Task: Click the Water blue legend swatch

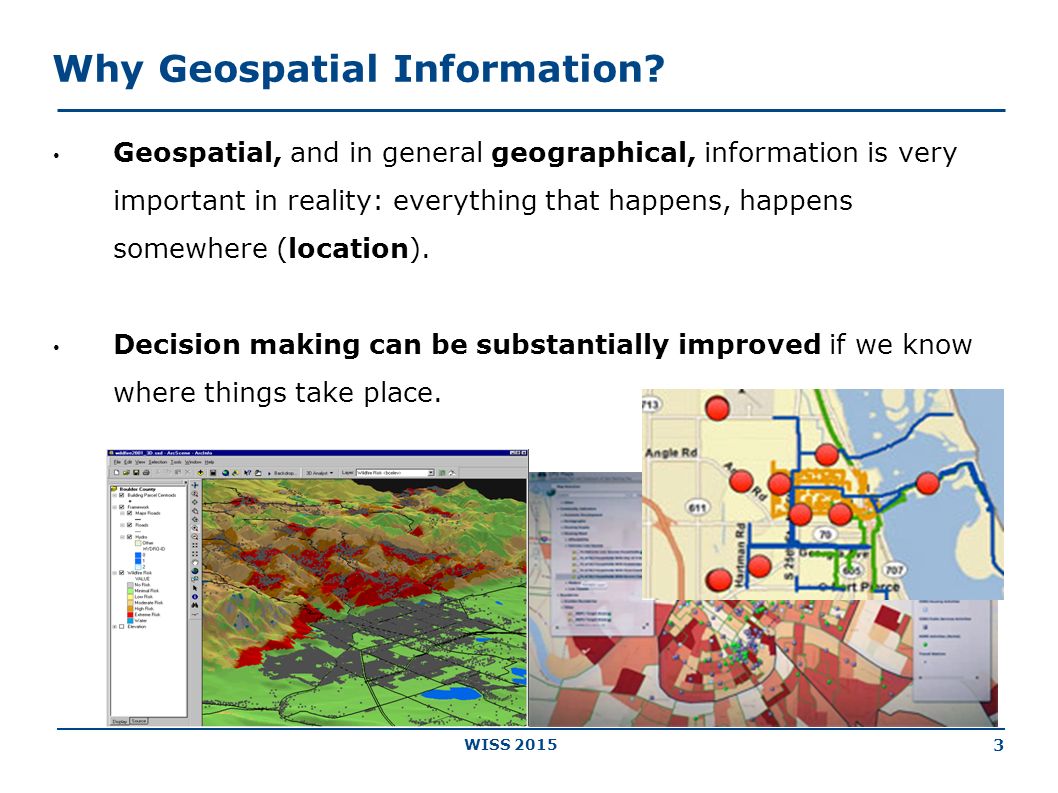Action: [x=130, y=621]
